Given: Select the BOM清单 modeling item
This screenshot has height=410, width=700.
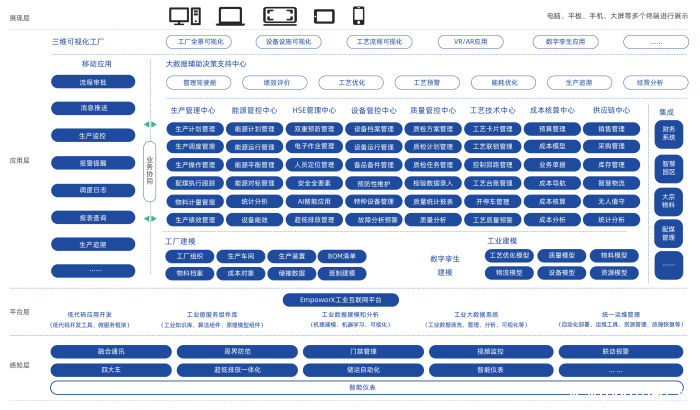Looking at the screenshot, I should pyautogui.click(x=342, y=257).
